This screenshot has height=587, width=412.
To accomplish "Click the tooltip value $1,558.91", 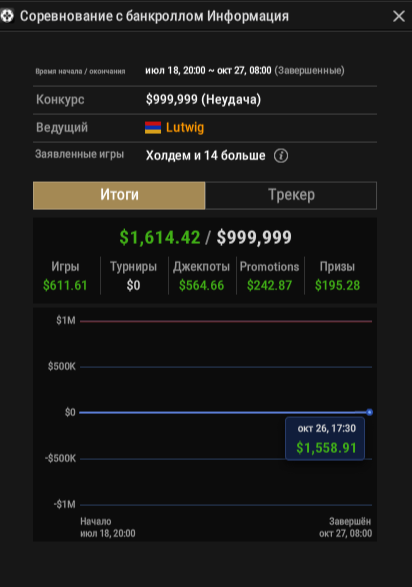I will [x=326, y=448].
